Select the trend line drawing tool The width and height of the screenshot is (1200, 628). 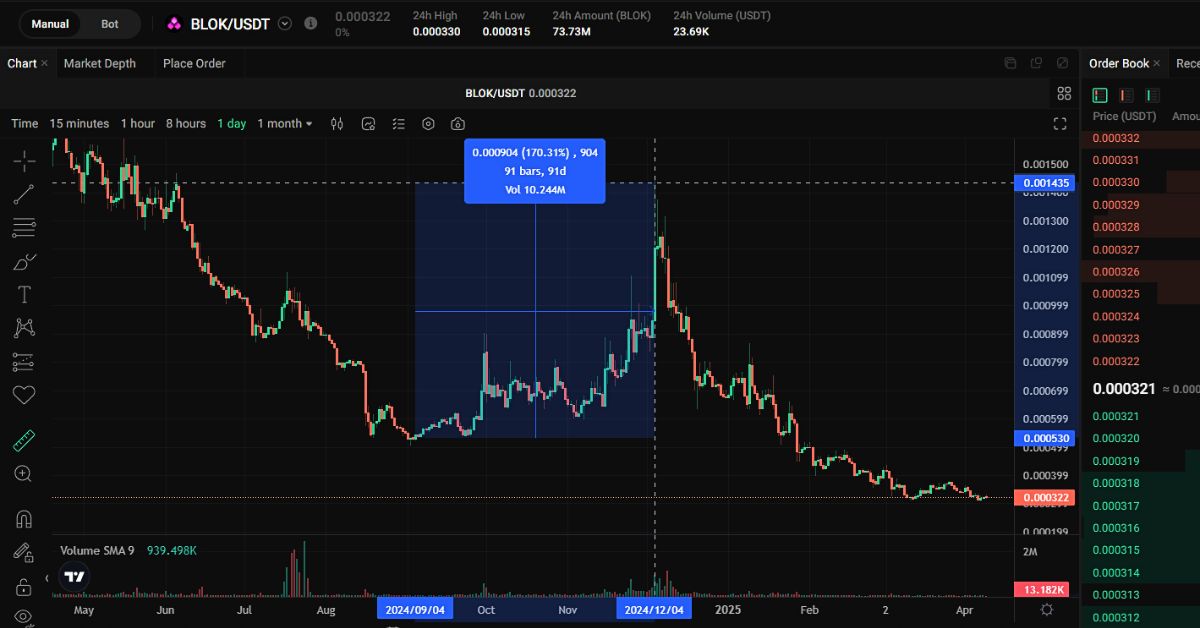coord(24,194)
